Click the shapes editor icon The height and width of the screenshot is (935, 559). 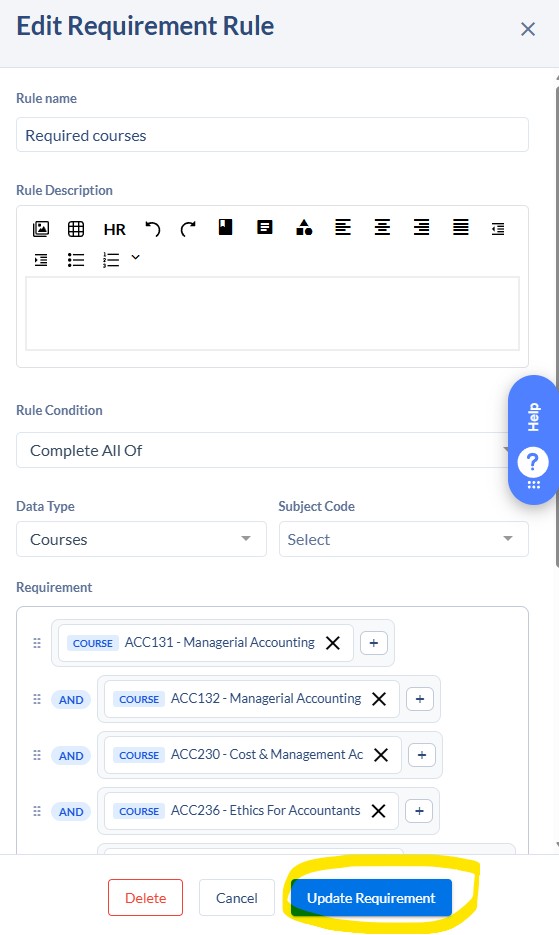point(304,227)
